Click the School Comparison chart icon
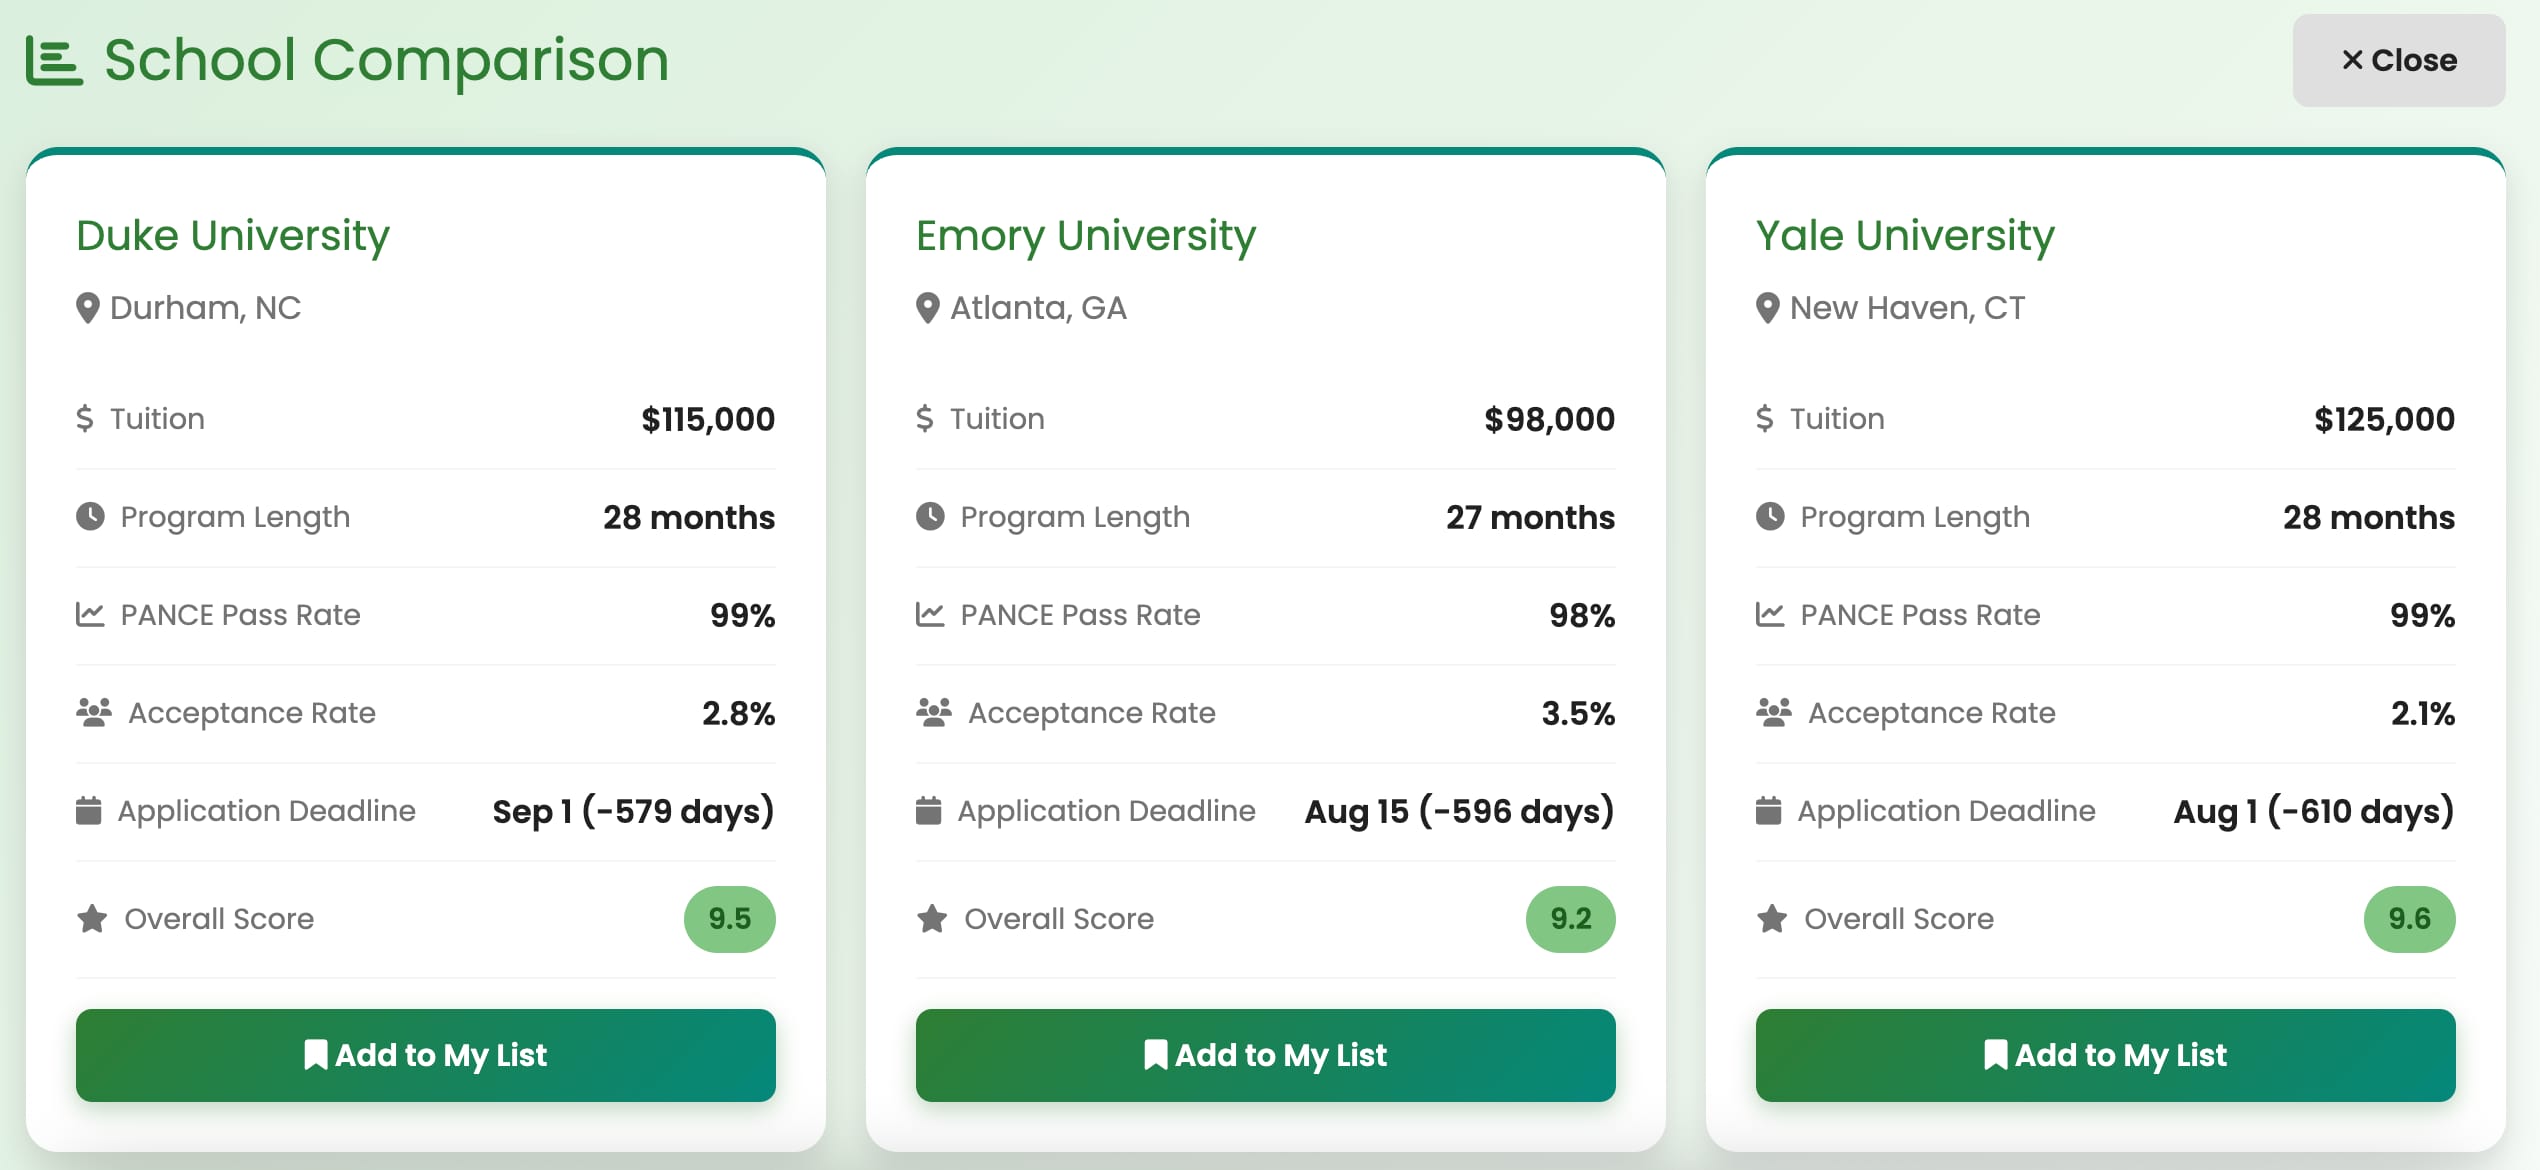 coord(54,61)
